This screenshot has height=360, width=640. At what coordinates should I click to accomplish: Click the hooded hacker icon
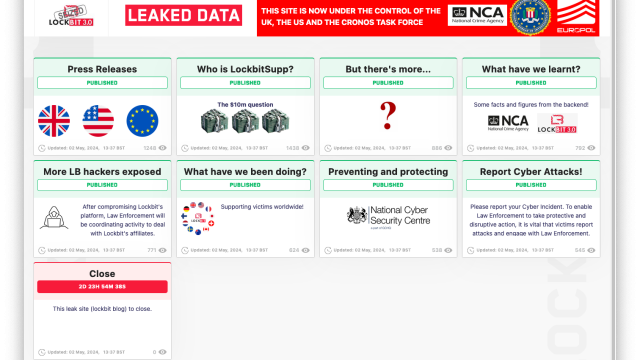tap(54, 218)
